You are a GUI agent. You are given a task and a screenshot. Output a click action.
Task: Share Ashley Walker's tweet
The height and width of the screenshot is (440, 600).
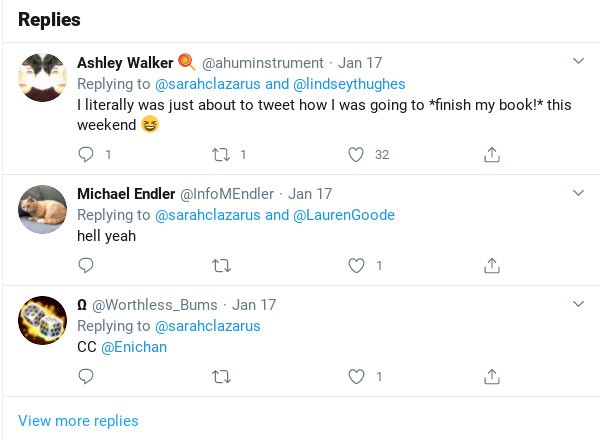(x=491, y=155)
